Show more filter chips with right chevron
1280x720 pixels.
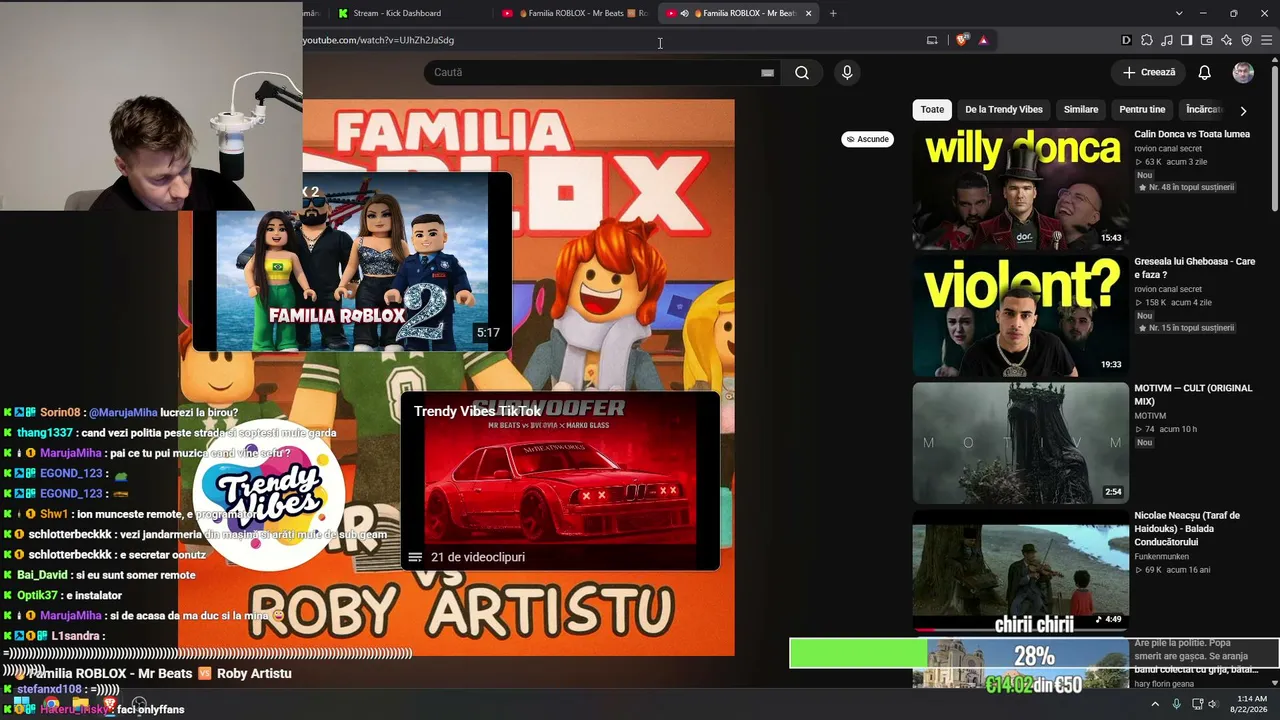[x=1243, y=110]
